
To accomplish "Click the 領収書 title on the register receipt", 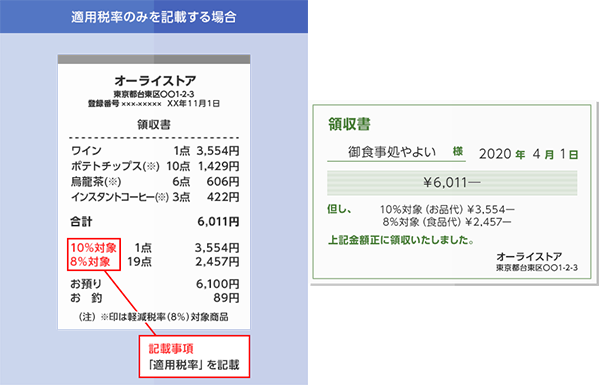I will point(154,125).
